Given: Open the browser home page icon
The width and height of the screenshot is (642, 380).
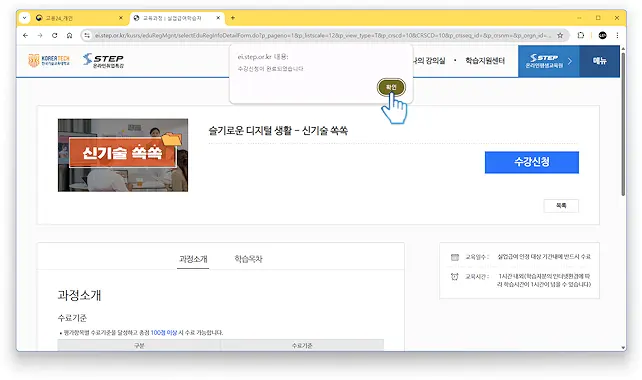Looking at the screenshot, I should (69, 36).
